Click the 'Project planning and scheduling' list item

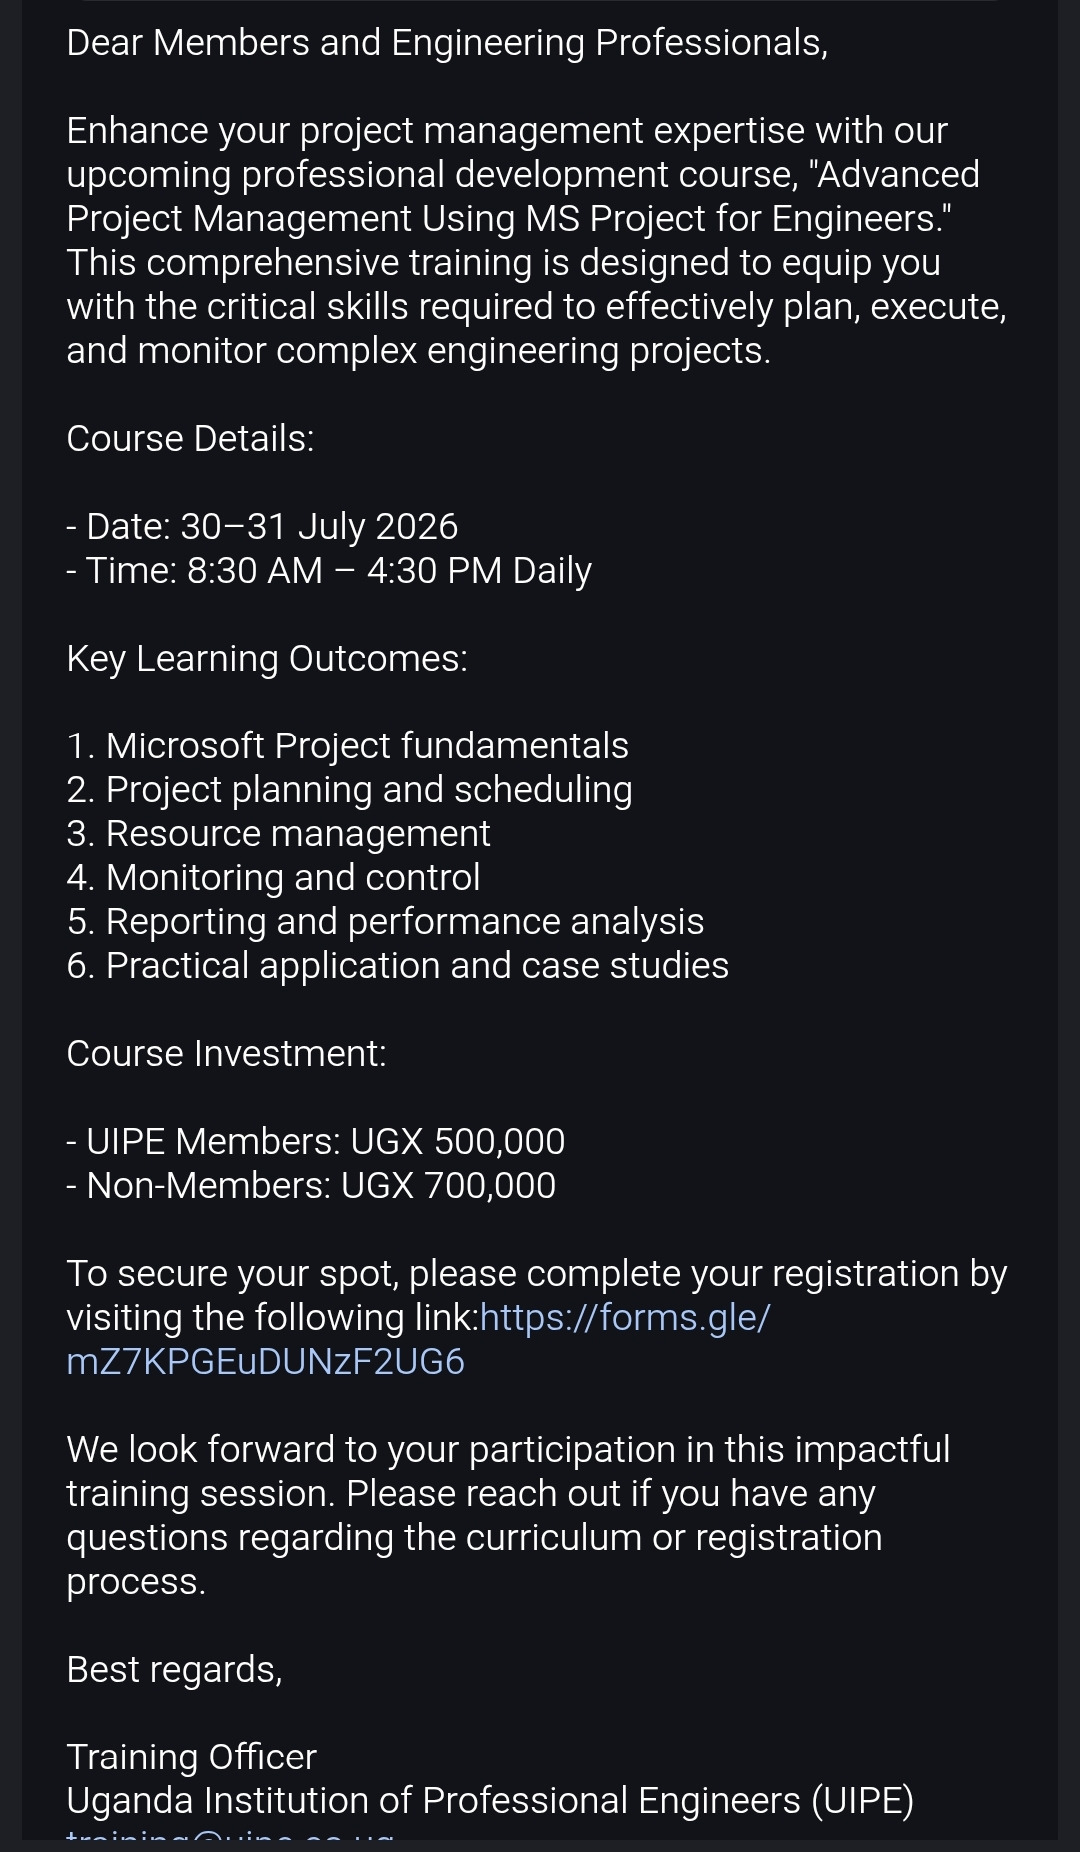(x=349, y=790)
